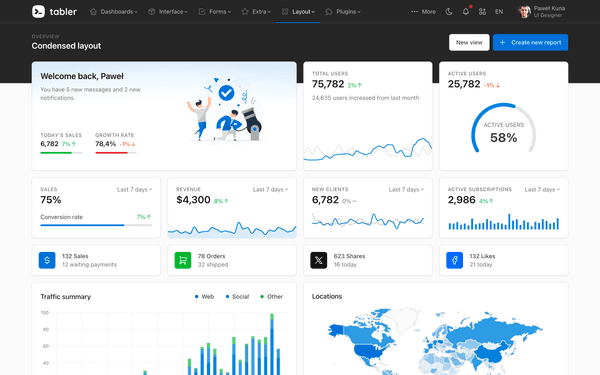
Task: Toggle the Other legend in Traffic summary
Action: pos(271,297)
